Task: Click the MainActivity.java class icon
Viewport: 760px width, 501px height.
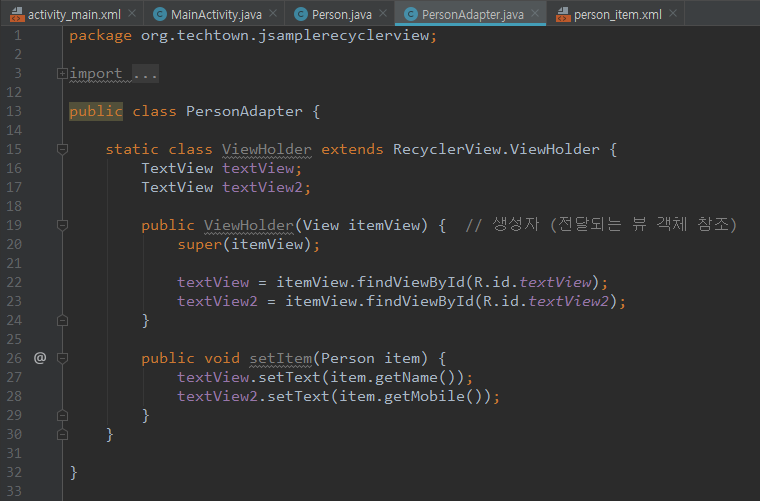Action: (x=159, y=15)
